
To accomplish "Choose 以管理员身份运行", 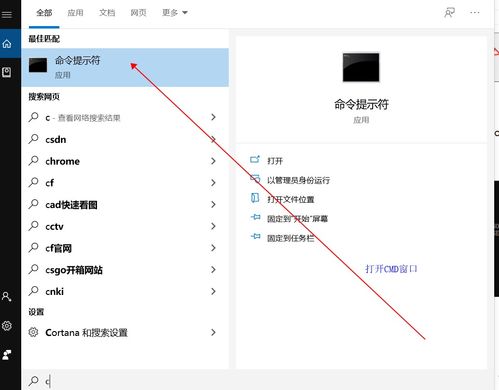I will point(298,180).
